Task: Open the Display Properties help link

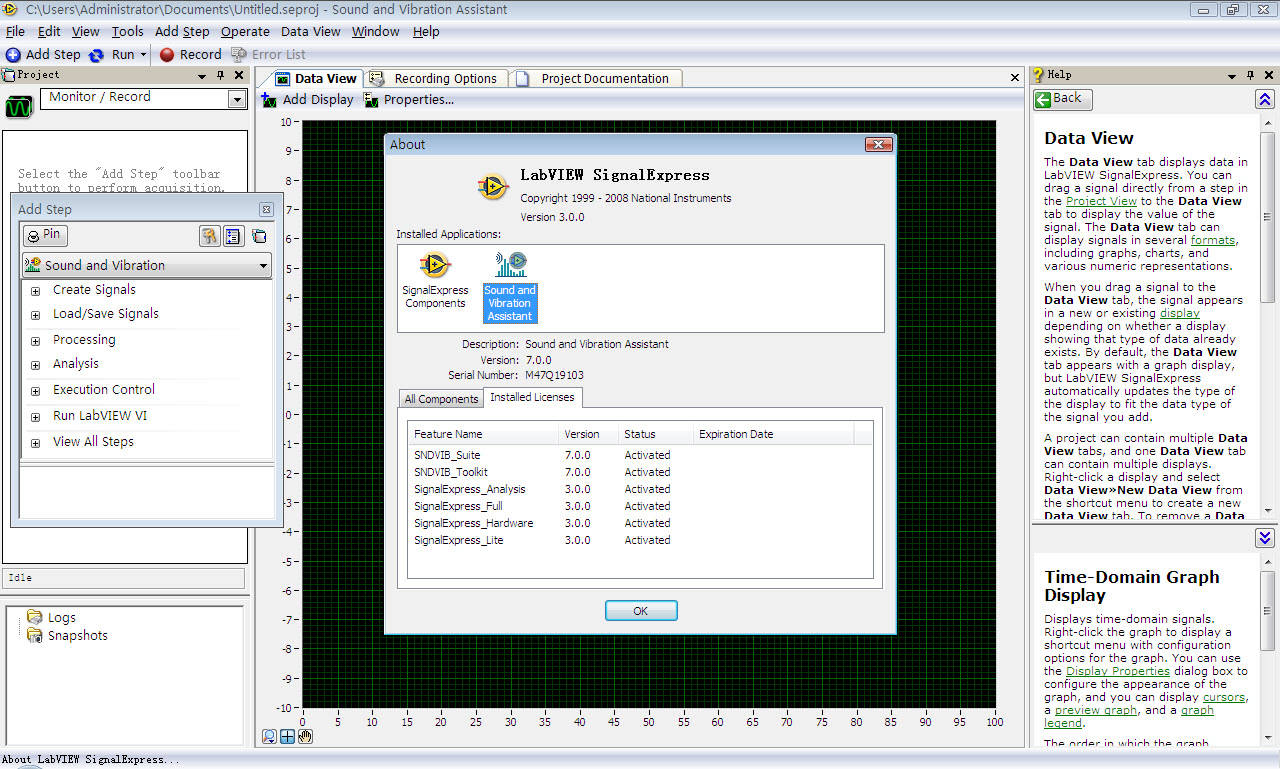Action: [x=1116, y=671]
